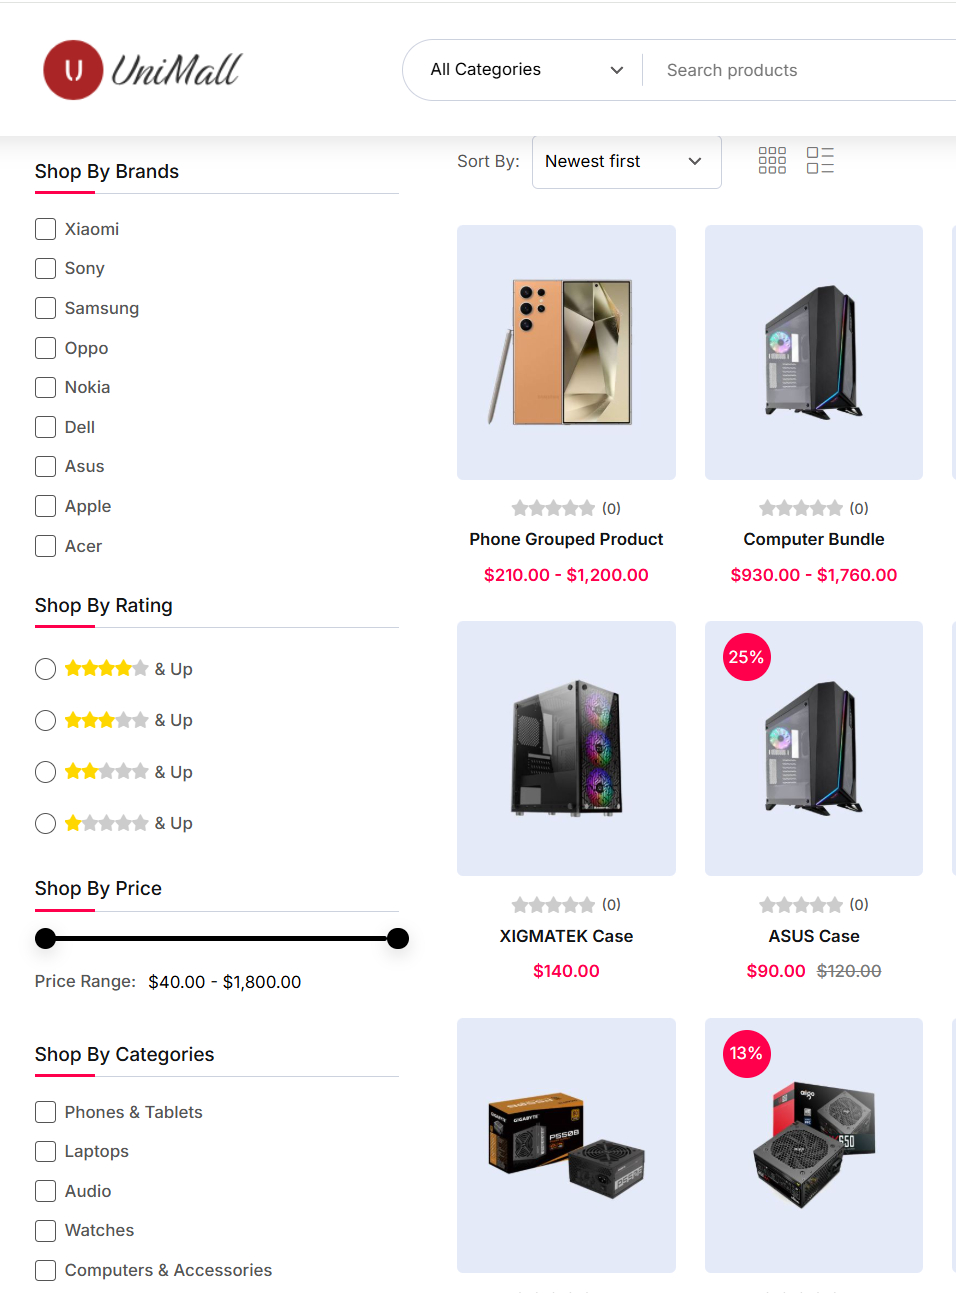Check the Apple brand filter
This screenshot has width=956, height=1293.
click(x=45, y=506)
